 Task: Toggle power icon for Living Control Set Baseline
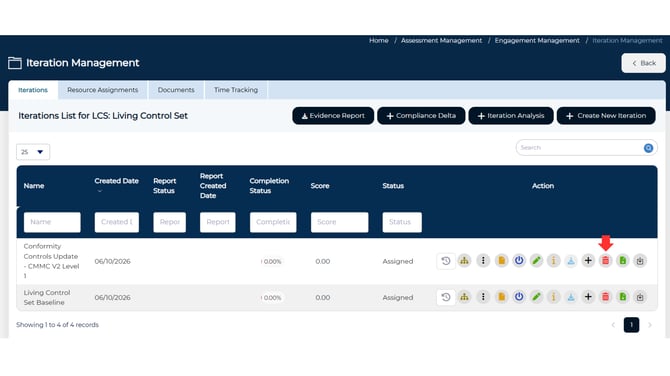(x=519, y=297)
